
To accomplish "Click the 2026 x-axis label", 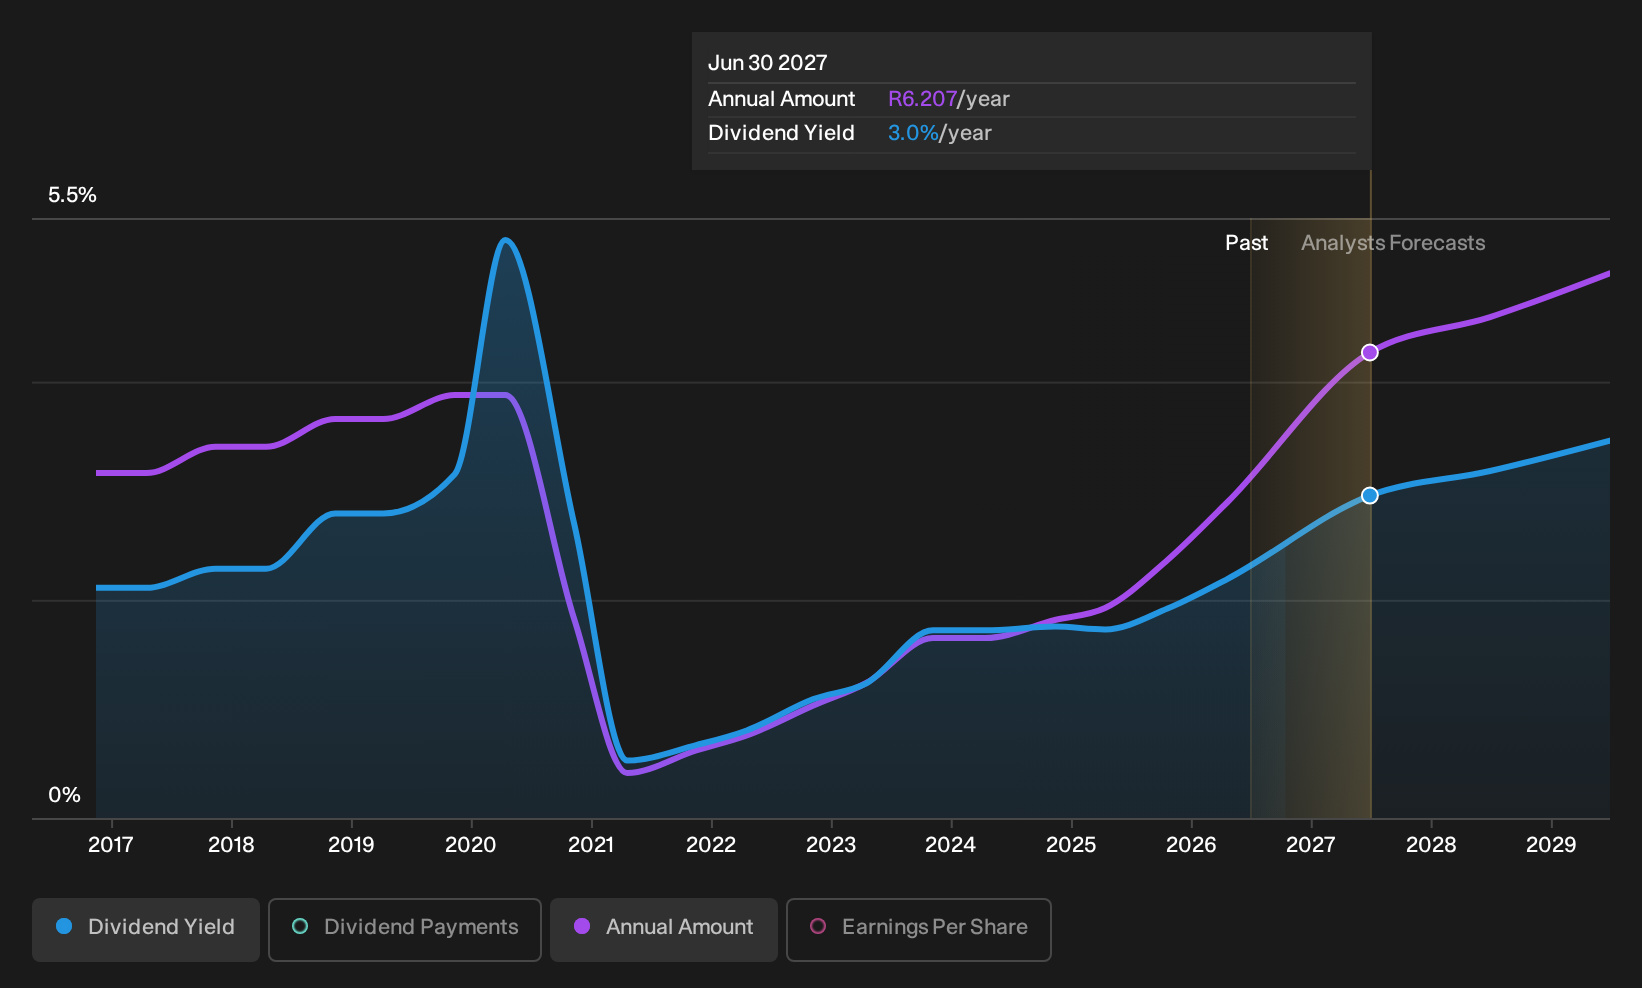I will [1191, 845].
